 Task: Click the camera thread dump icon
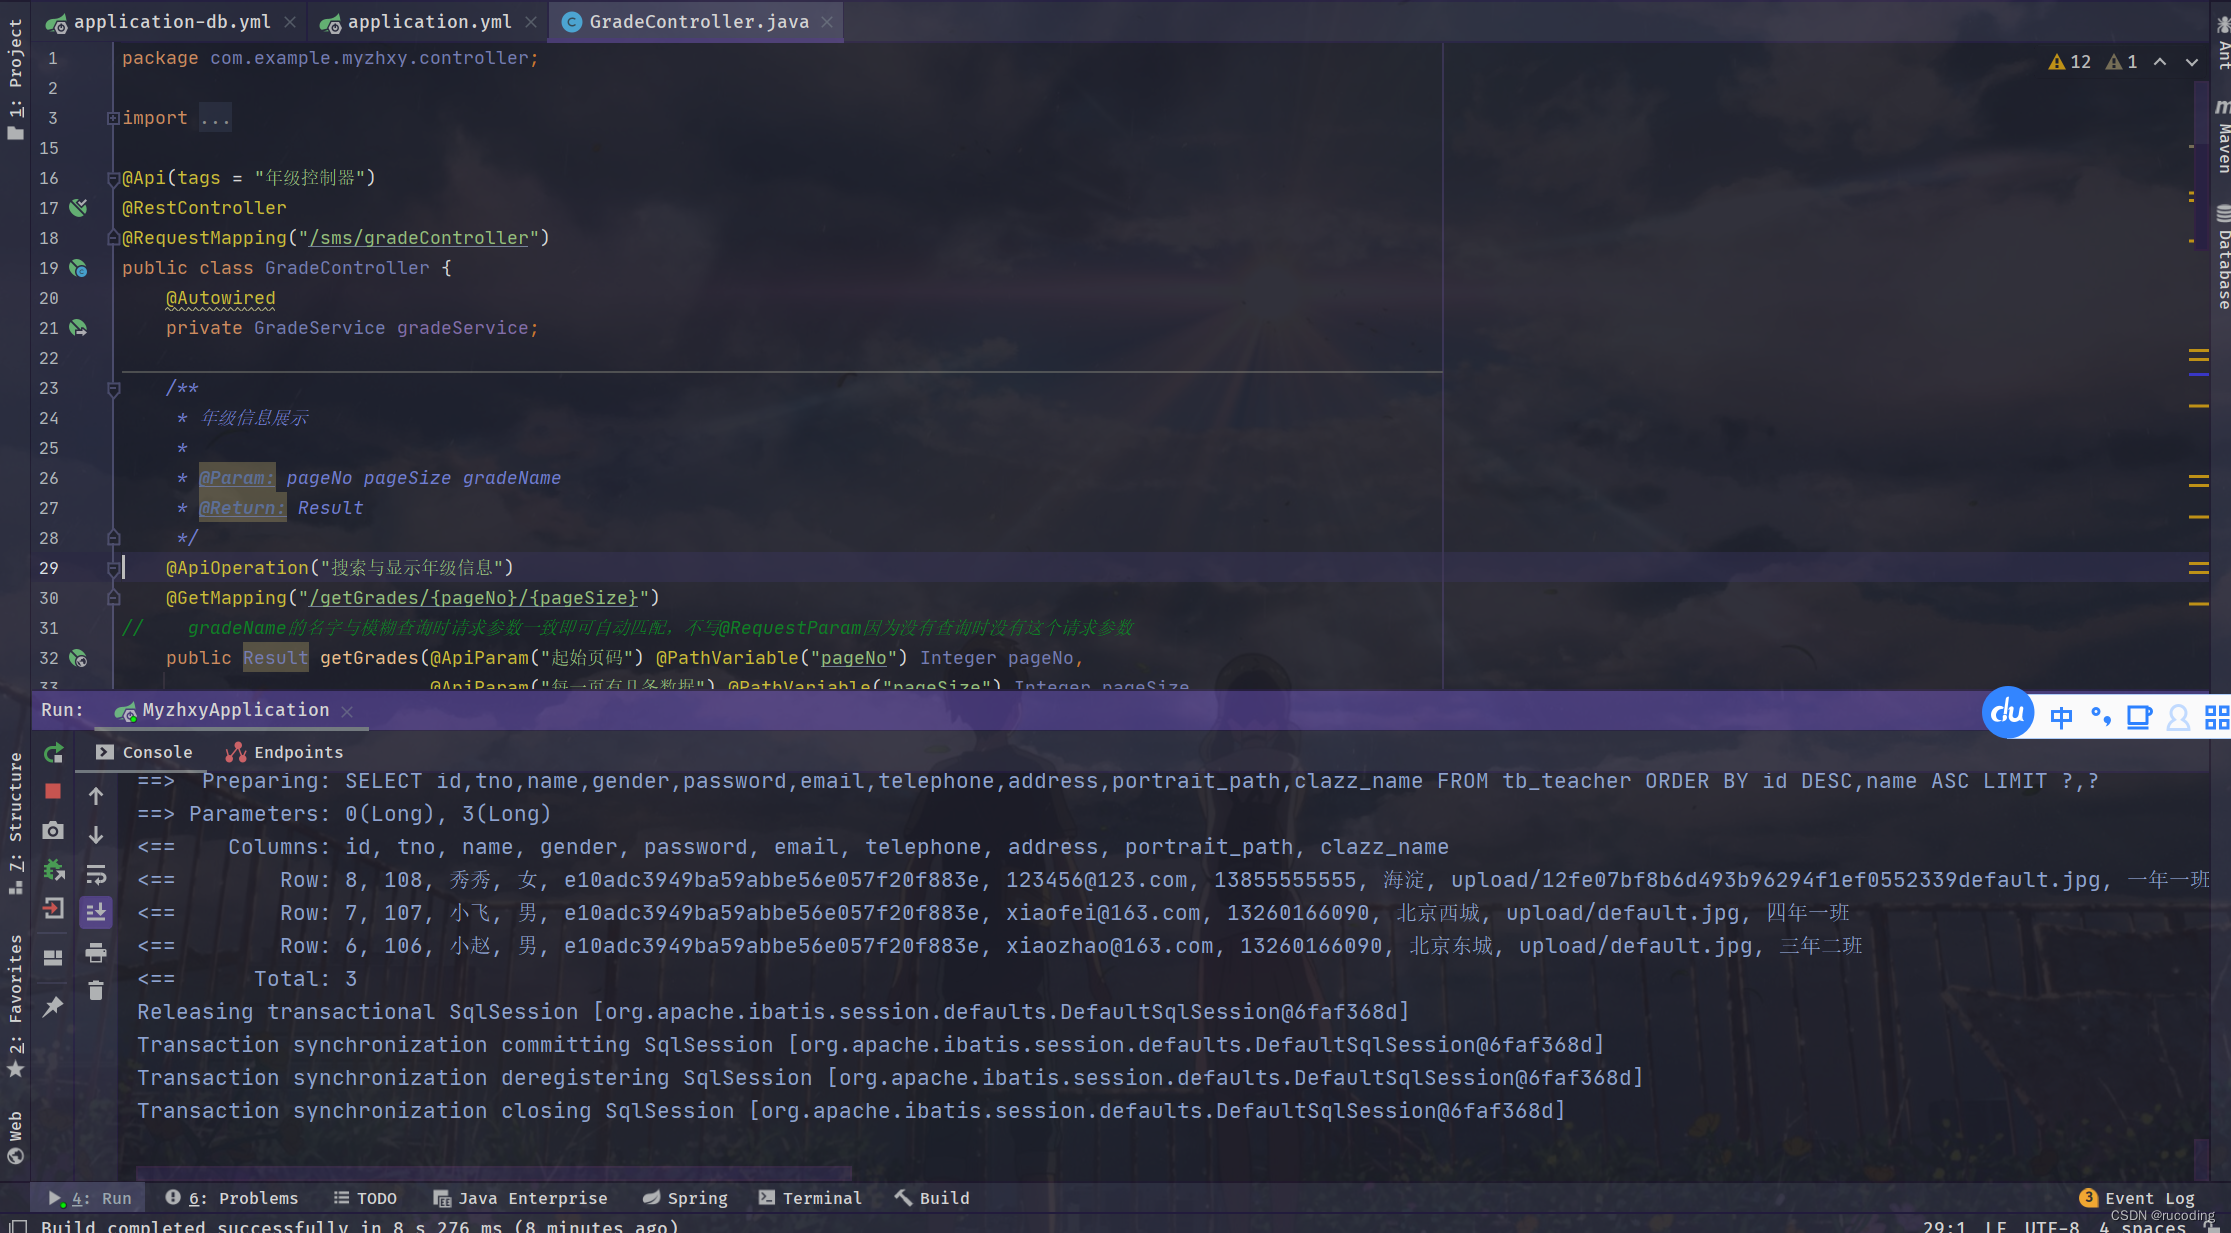tap(54, 831)
